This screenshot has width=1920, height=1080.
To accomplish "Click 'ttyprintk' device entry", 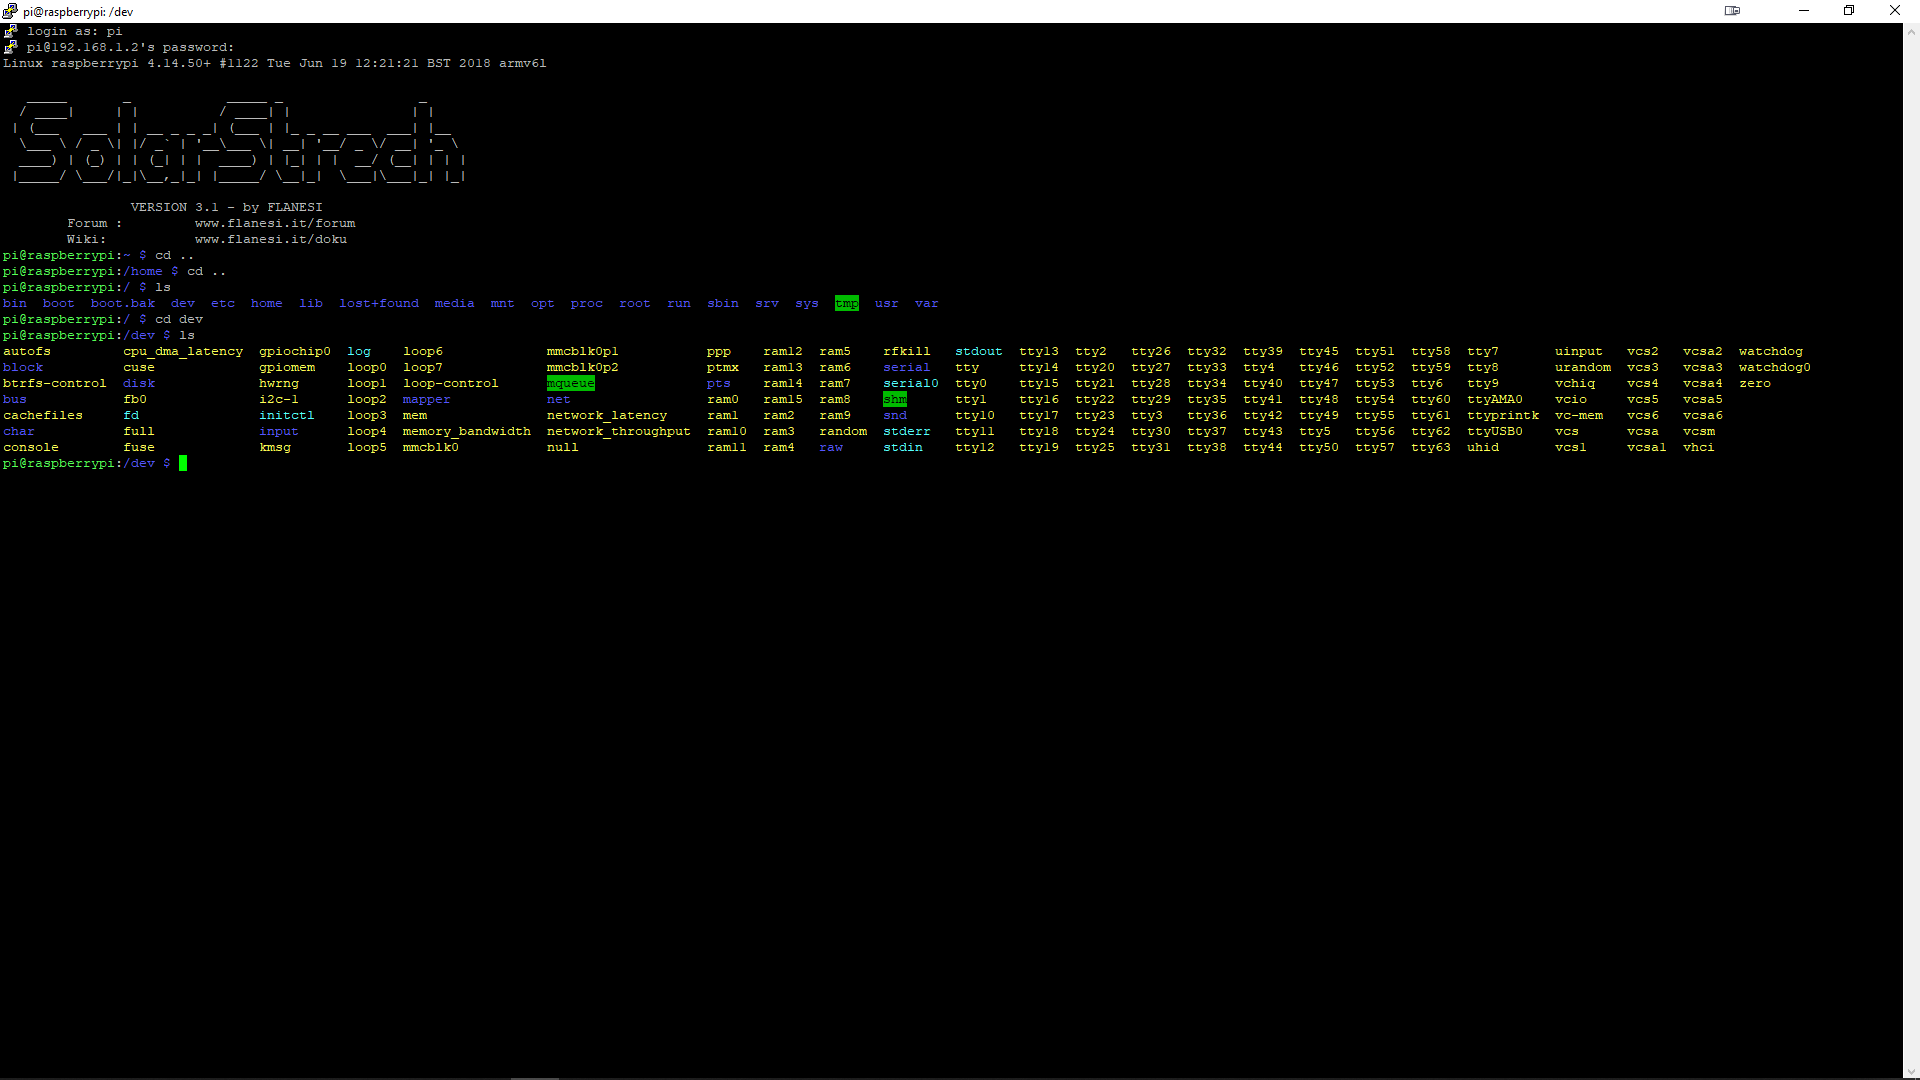I will (x=1503, y=415).
